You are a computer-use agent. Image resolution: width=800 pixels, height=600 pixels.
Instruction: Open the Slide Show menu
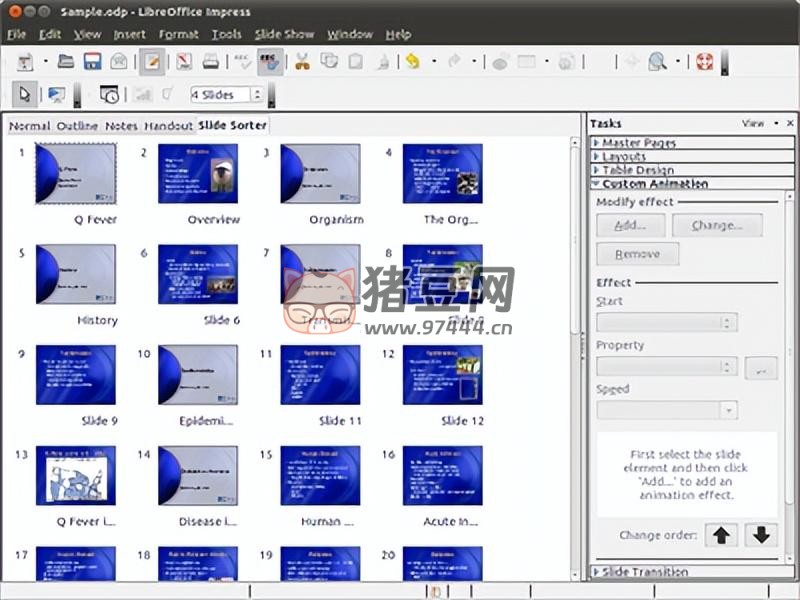(x=284, y=34)
